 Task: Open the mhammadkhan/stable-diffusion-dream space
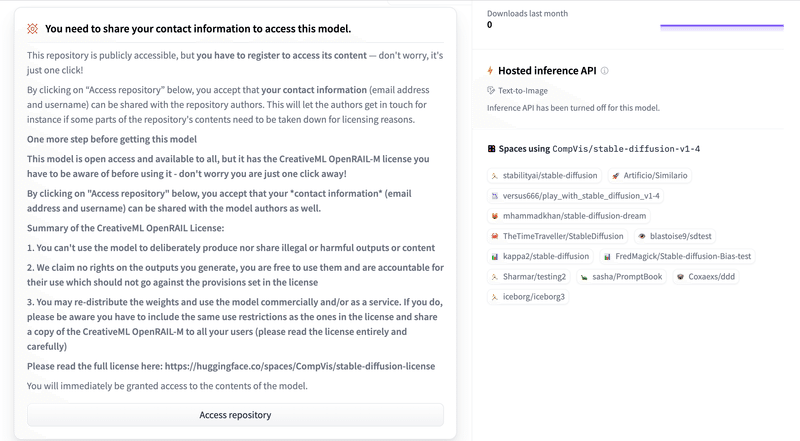pyautogui.click(x=569, y=216)
